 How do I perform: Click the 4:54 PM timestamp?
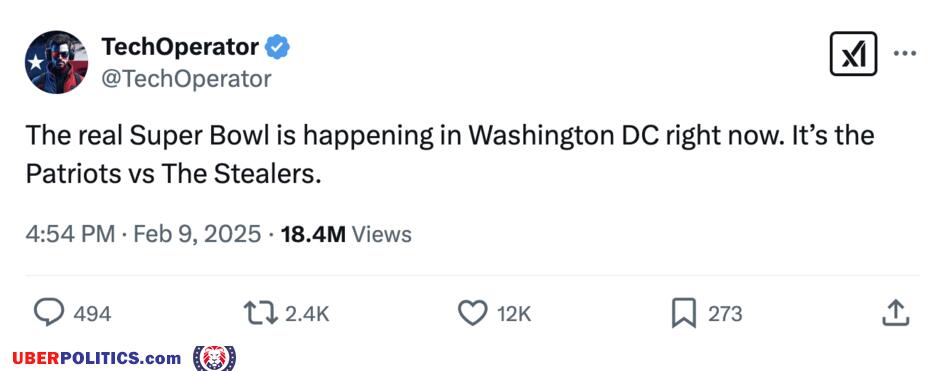point(70,234)
